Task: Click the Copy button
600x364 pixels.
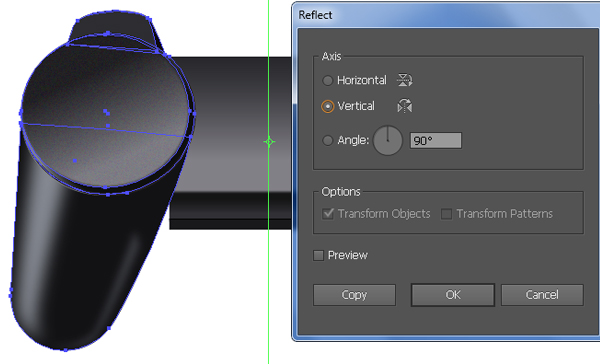Action: point(354,295)
